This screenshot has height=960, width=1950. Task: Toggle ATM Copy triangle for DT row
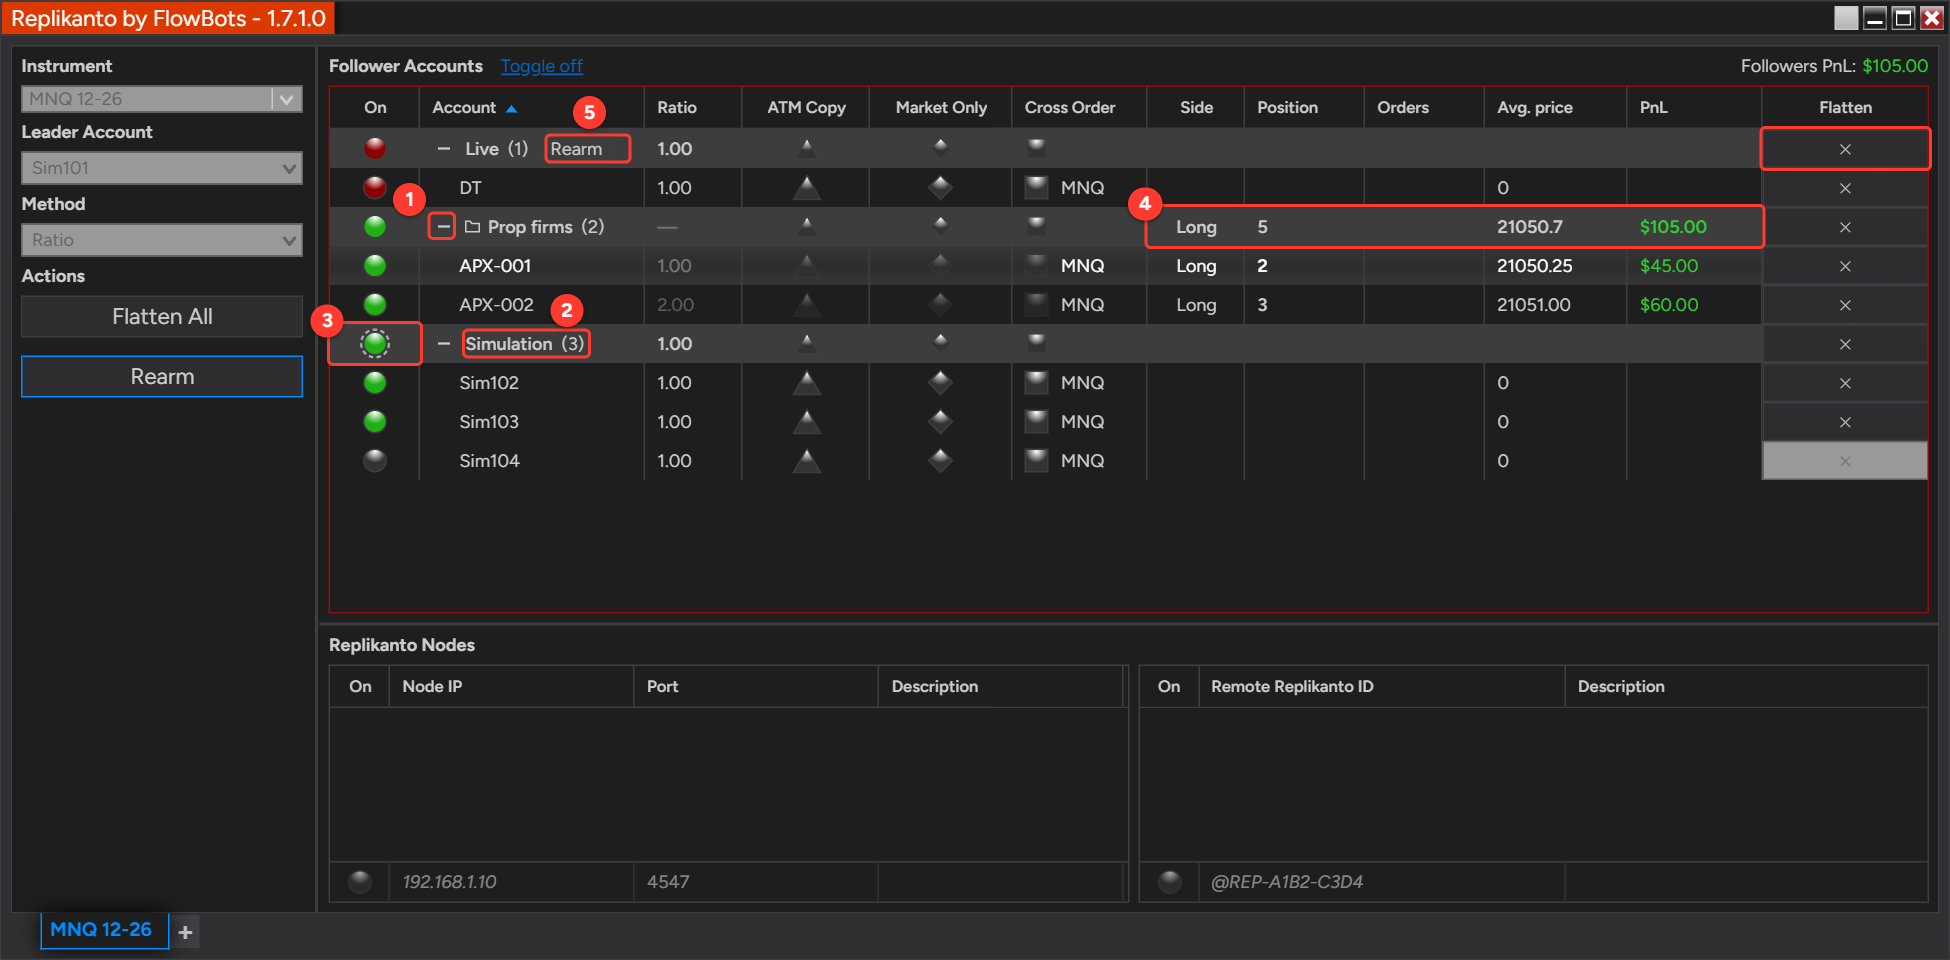(806, 187)
